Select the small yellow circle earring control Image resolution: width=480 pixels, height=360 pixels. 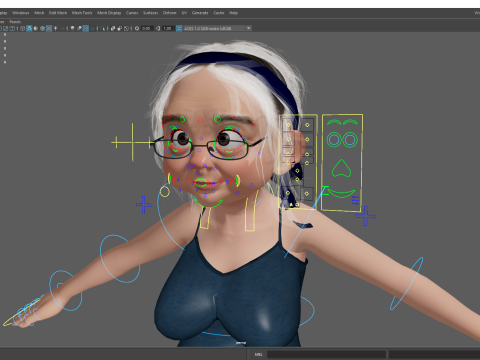click(164, 192)
